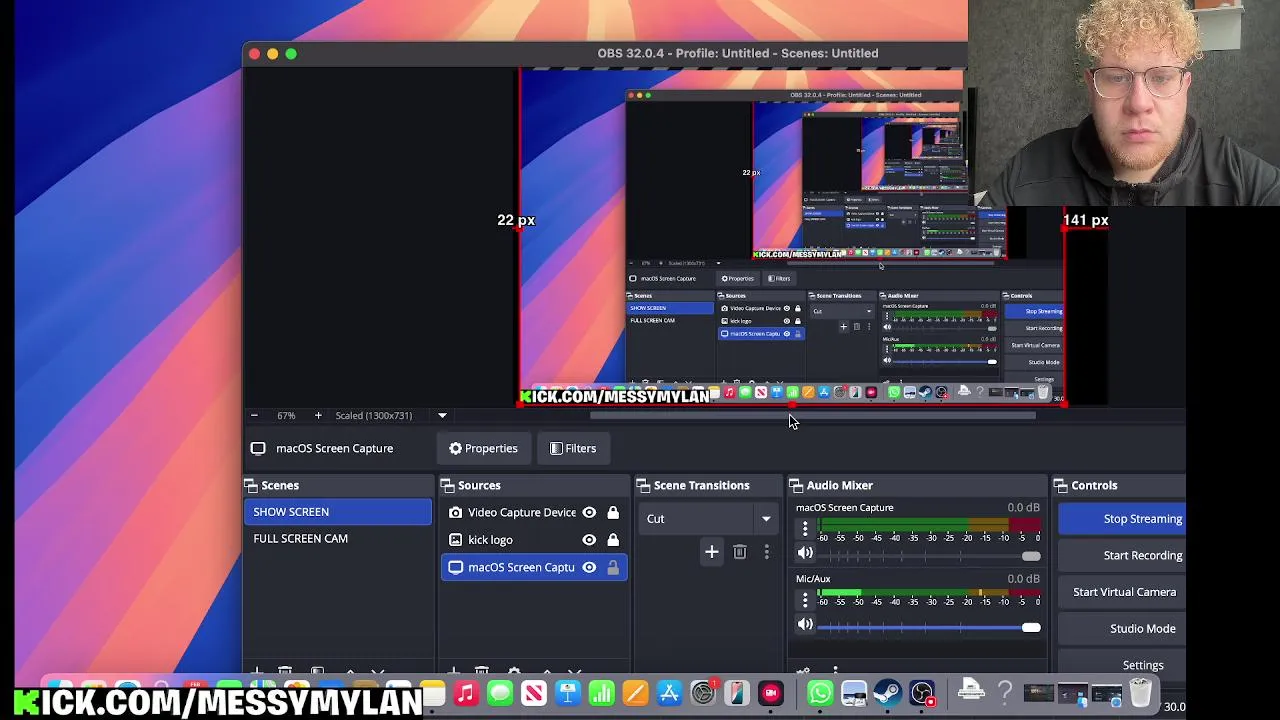Open the App Store Dock icon
Viewport: 1280px width, 720px height.
(x=670, y=693)
